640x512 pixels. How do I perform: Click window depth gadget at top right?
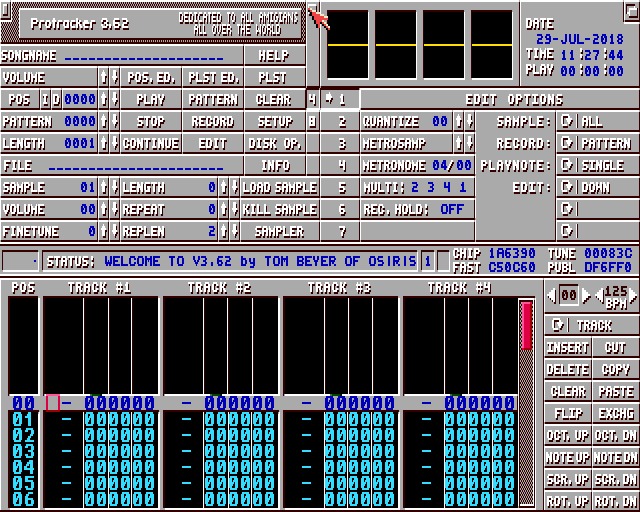tap(631, 10)
